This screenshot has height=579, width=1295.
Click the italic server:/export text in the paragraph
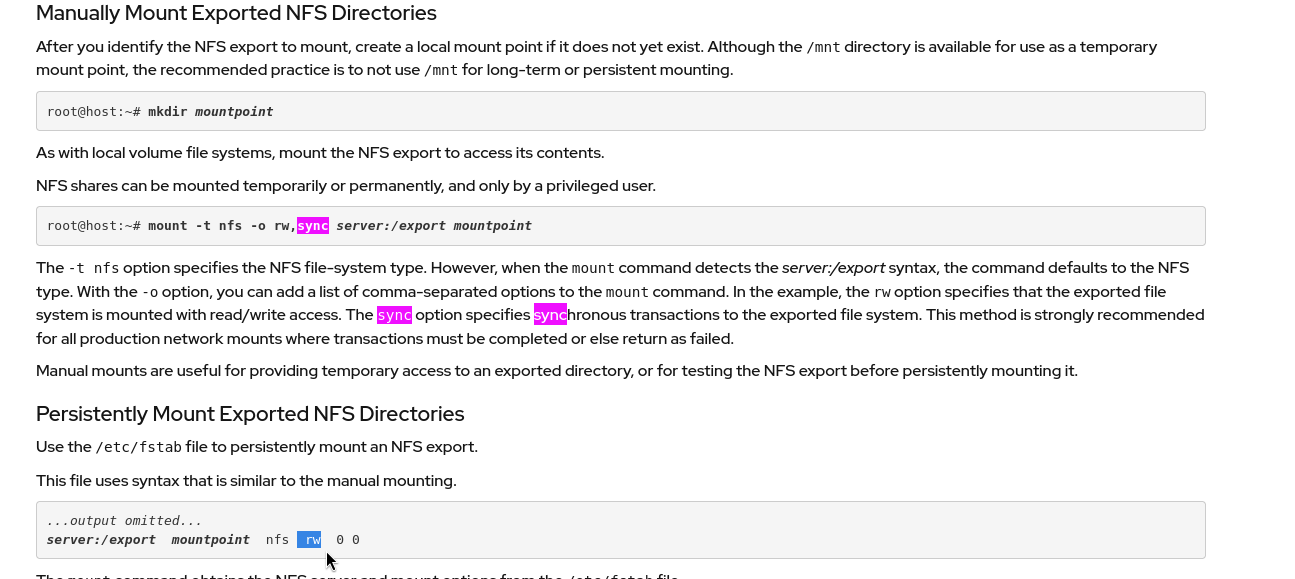[833, 268]
